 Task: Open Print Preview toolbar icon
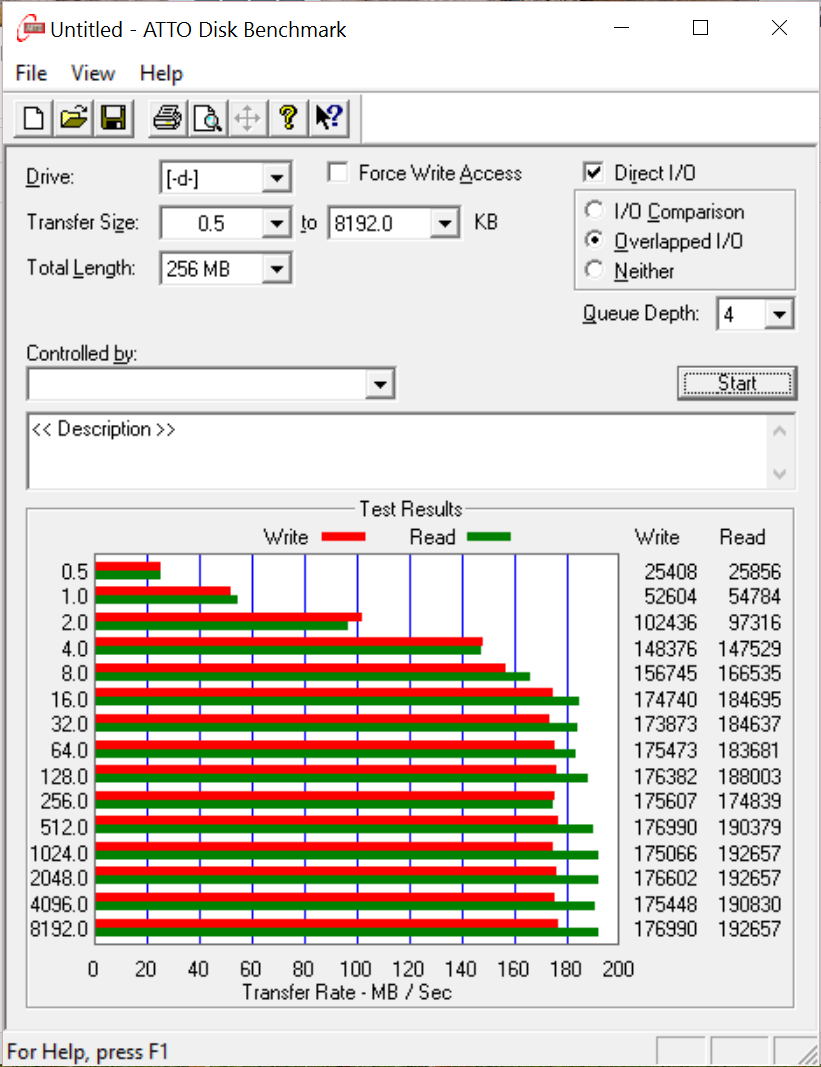207,118
